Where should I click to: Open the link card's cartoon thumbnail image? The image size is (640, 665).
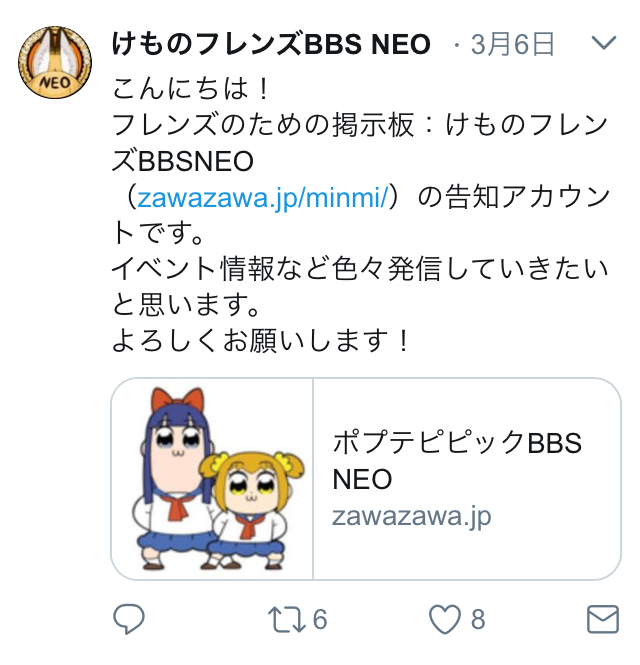click(x=212, y=479)
